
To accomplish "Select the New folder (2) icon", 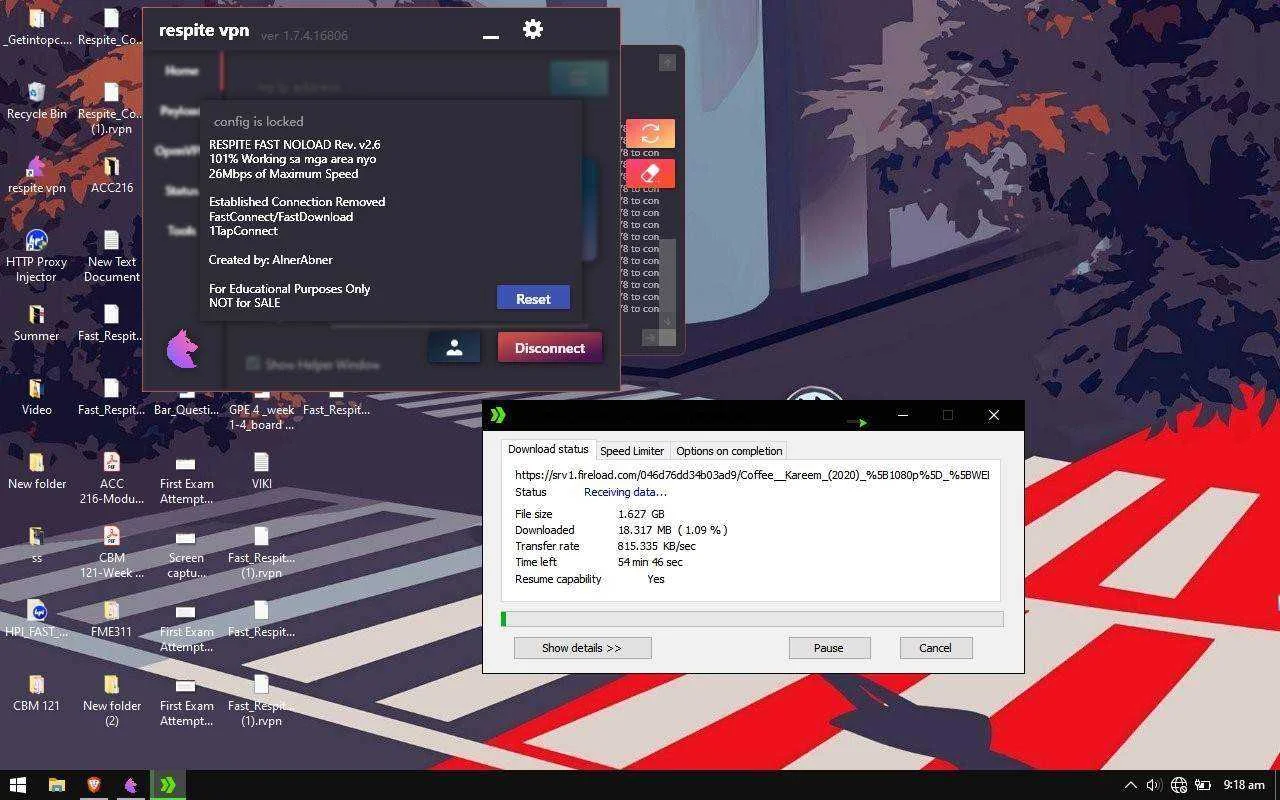I will (111, 700).
